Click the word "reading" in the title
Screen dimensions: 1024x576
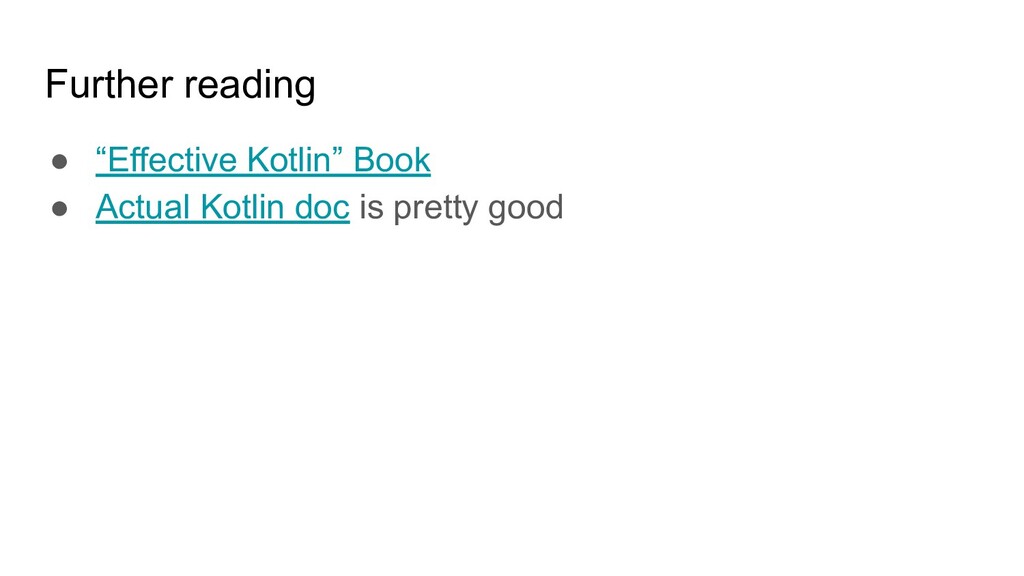point(250,86)
